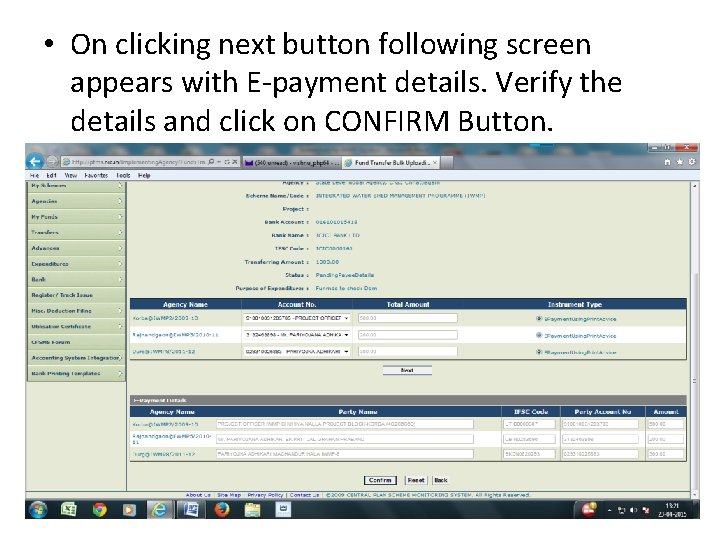The height and width of the screenshot is (540, 720).
Task: Open the Register/Track Issue sidebar item
Action: 76,295
